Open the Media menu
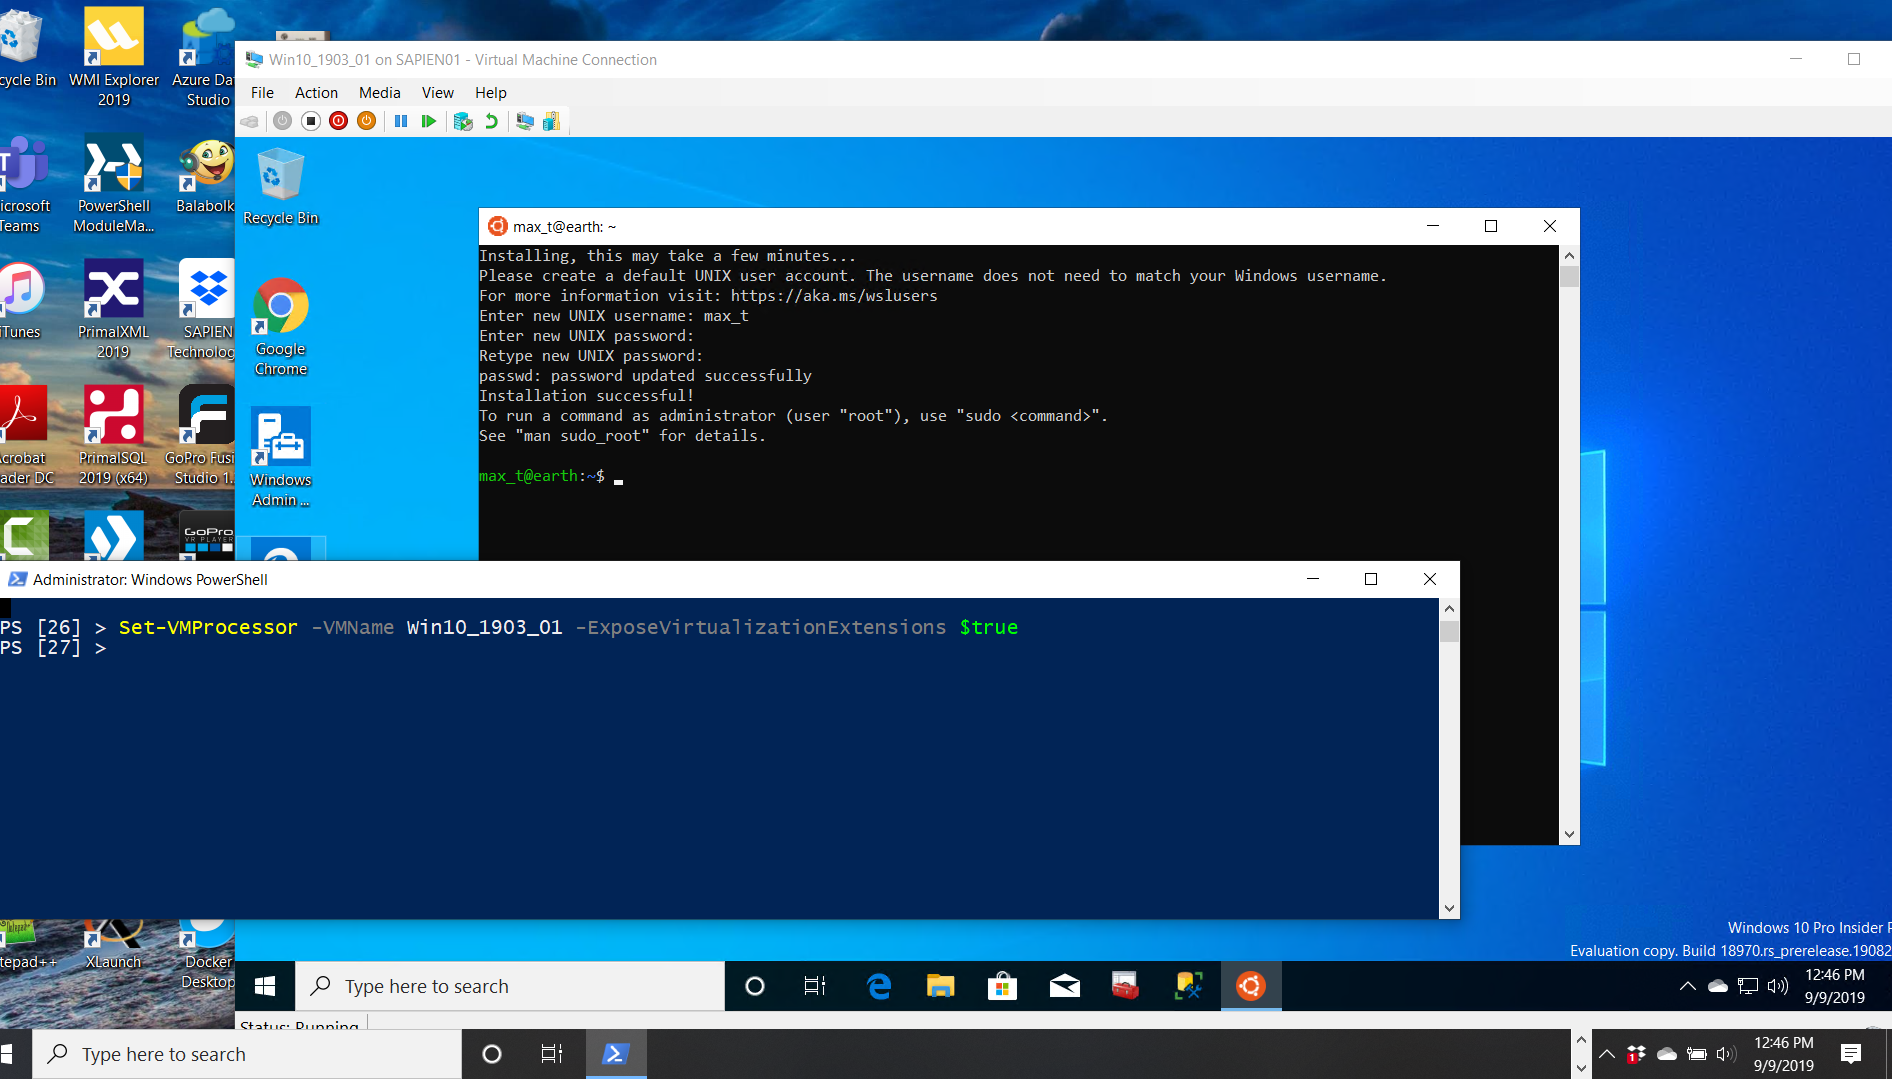 [x=379, y=92]
